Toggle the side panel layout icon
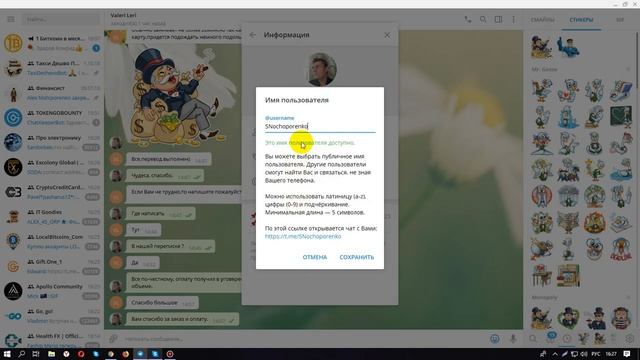 (498, 19)
